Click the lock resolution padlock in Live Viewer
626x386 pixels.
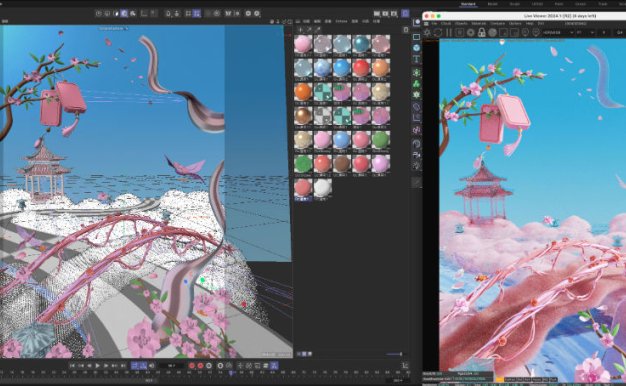(x=481, y=32)
